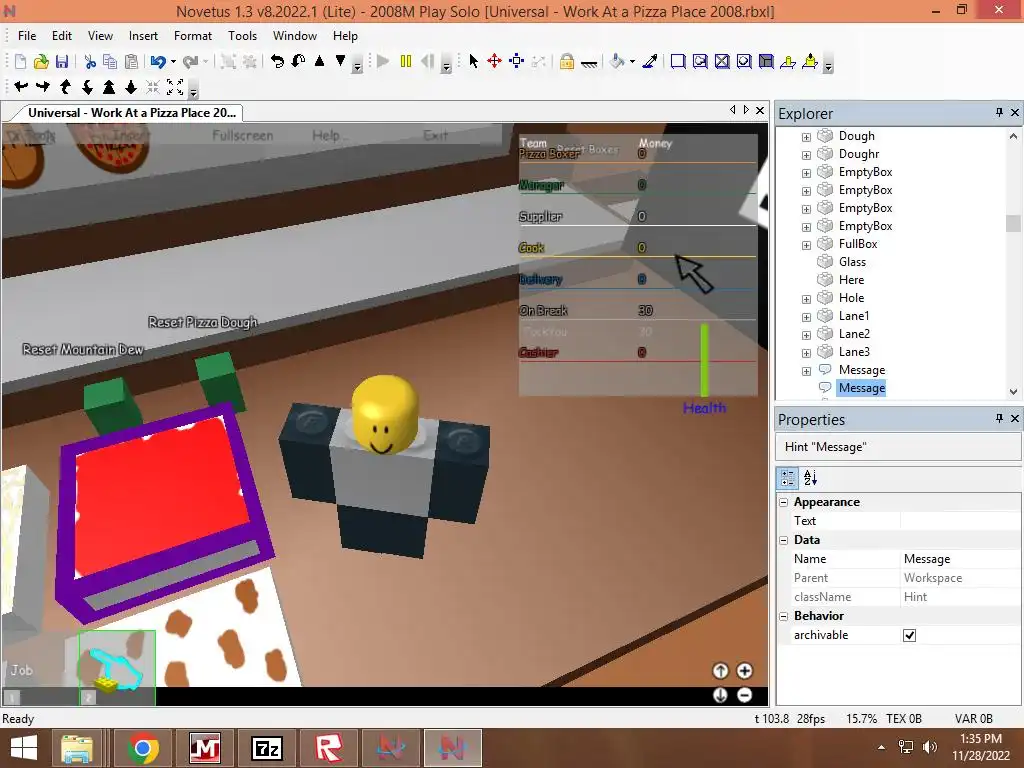Select the red Move tool
This screenshot has width=1024, height=768.
click(494, 61)
